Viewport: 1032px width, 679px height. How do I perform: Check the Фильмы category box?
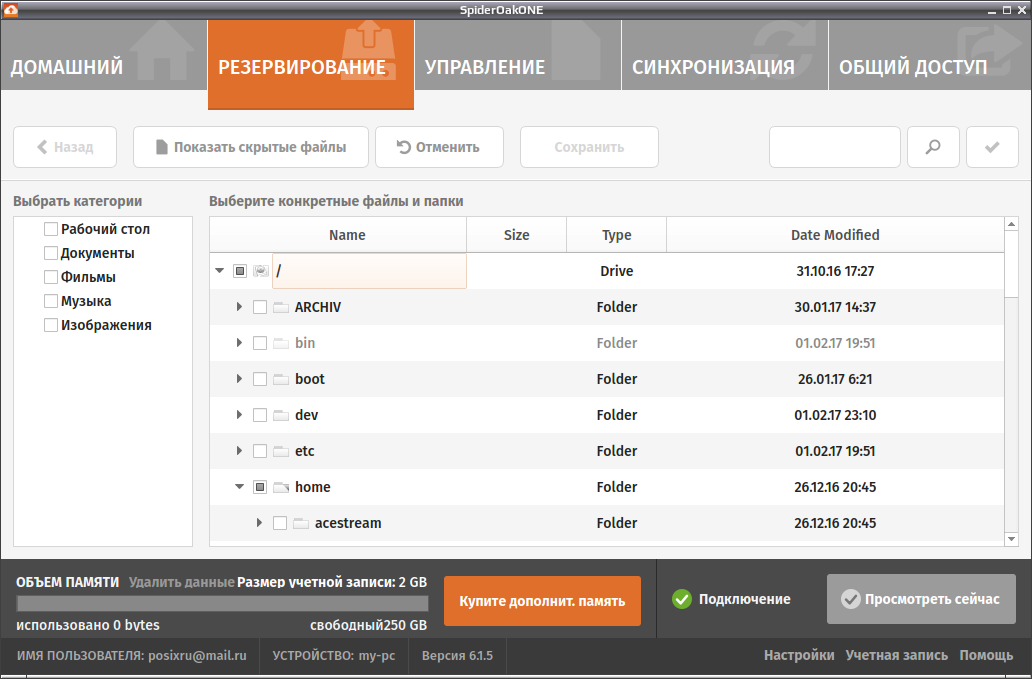[51, 277]
